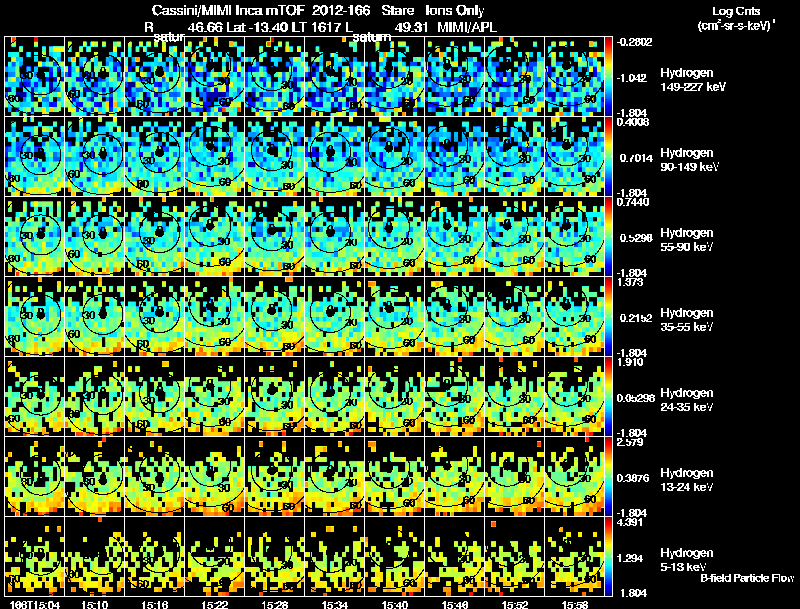Viewport: 800px width, 609px height.
Task: Click the 15:16 time axis label
Action: click(155, 605)
